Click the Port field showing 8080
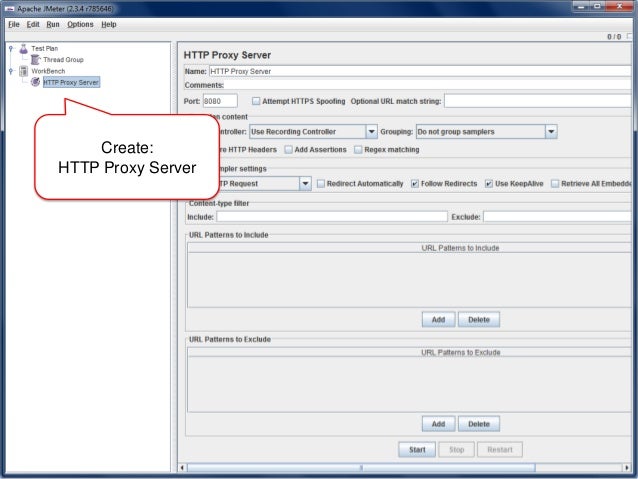This screenshot has width=638, height=479. 220,101
